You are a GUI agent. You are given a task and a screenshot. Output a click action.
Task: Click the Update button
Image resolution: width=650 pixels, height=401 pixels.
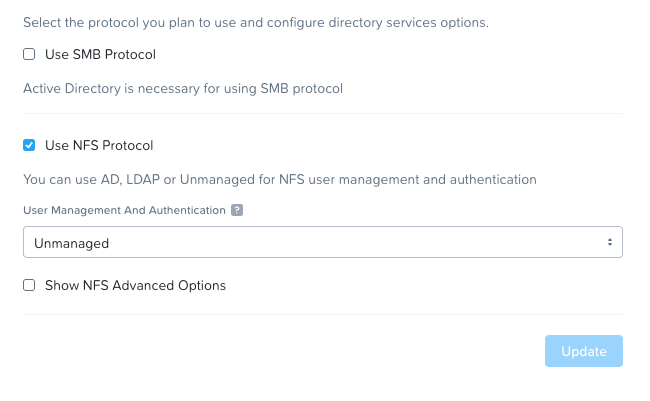coord(583,351)
